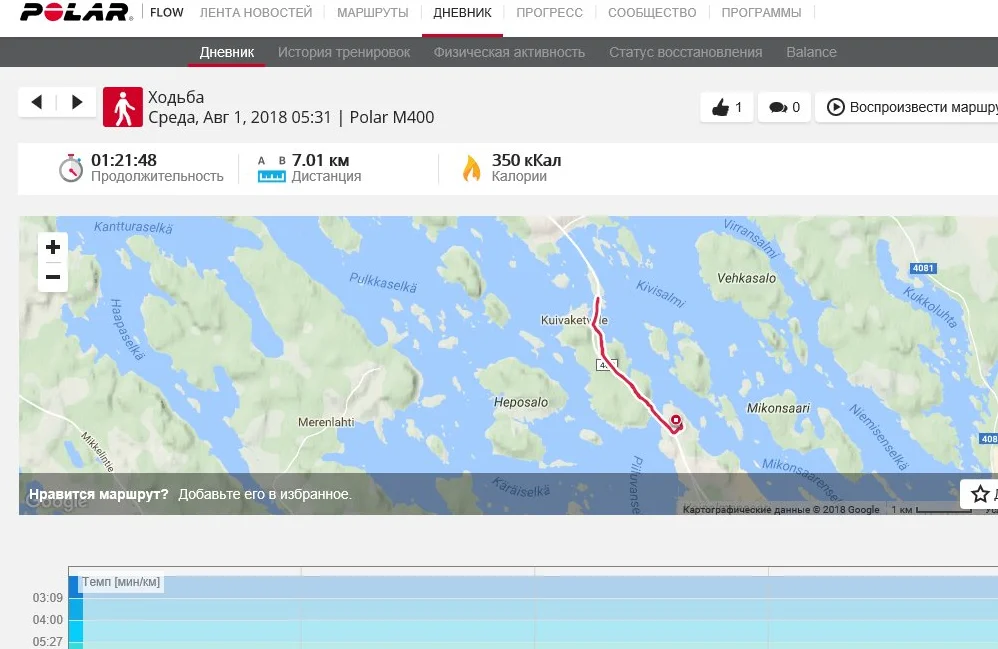Open the Физическая активность tab
Image resolution: width=998 pixels, height=649 pixels.
[x=509, y=52]
